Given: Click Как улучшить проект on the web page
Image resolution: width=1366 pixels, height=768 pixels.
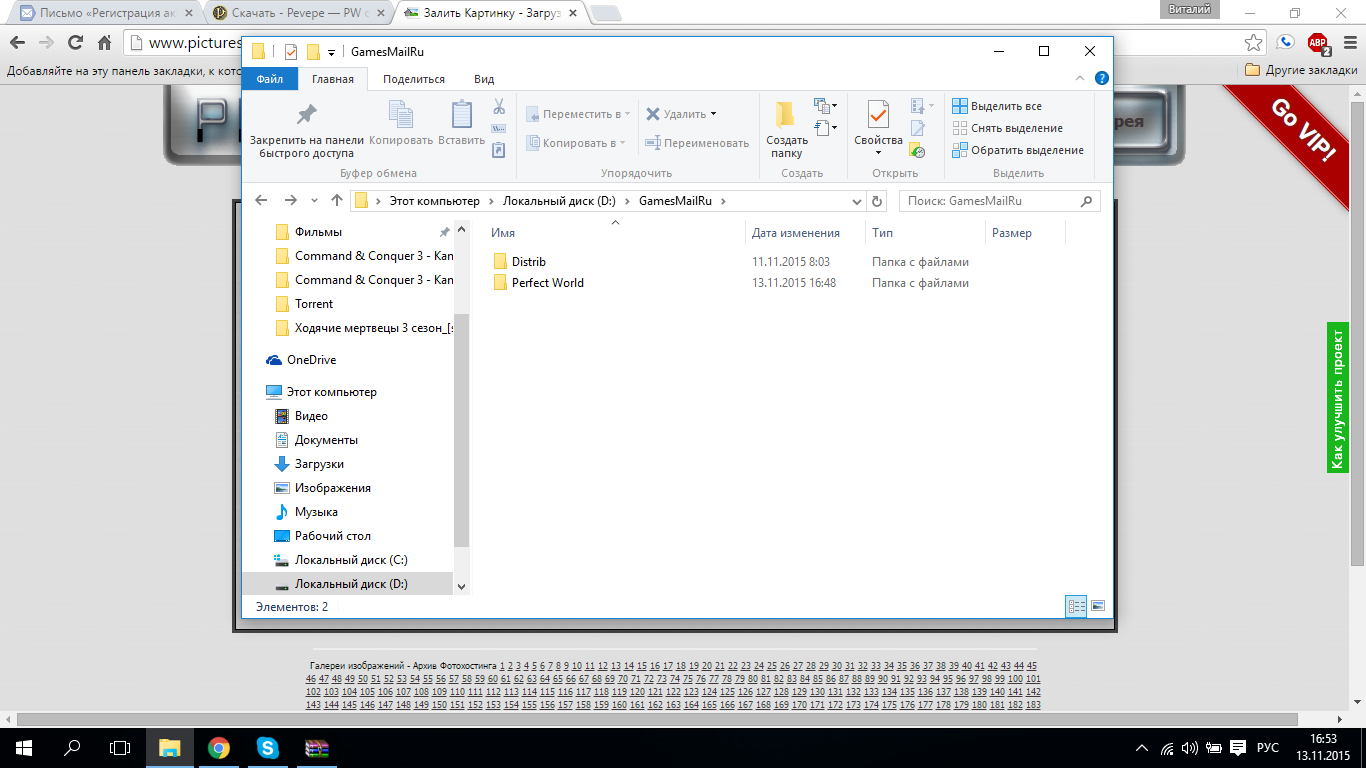Looking at the screenshot, I should [1337, 397].
